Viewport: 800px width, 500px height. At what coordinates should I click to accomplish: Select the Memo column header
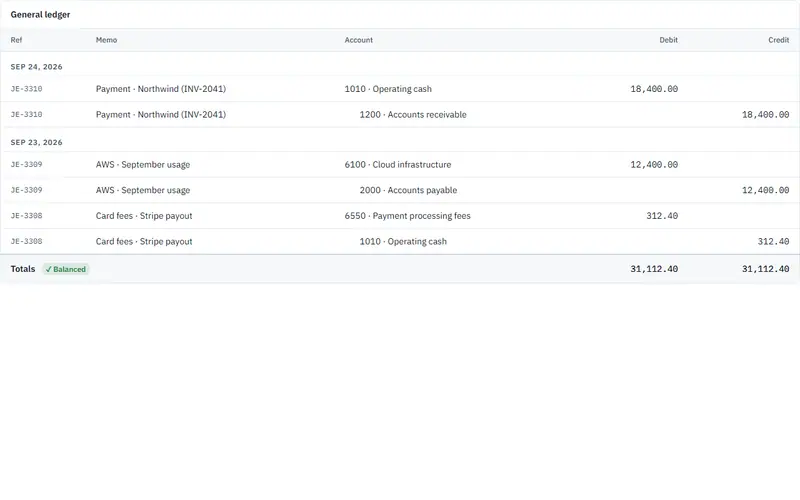[x=106, y=40]
